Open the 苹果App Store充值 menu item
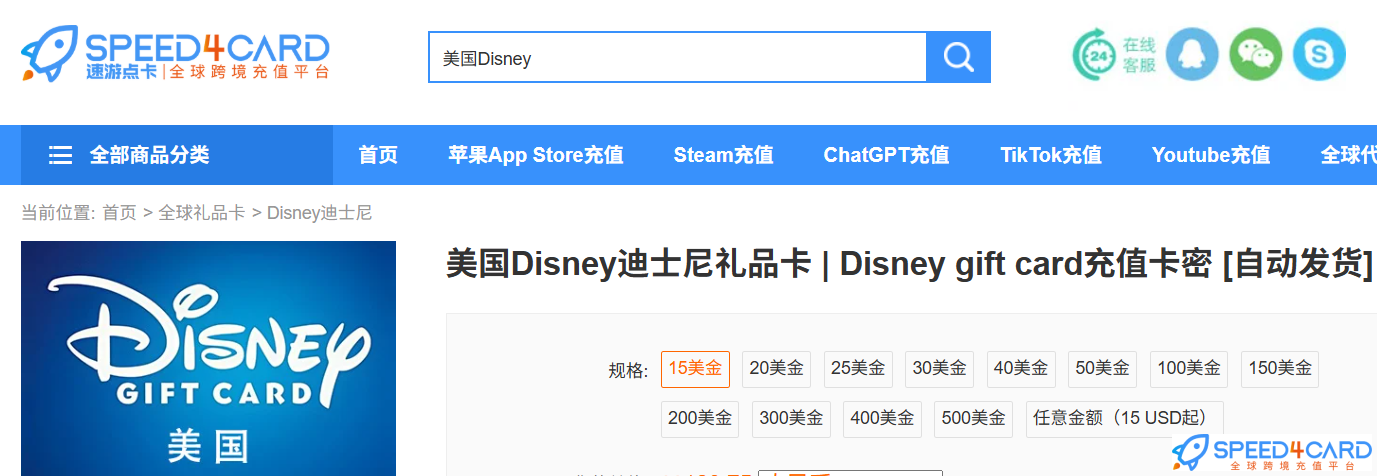Viewport: 1377px width, 476px height. coord(536,155)
